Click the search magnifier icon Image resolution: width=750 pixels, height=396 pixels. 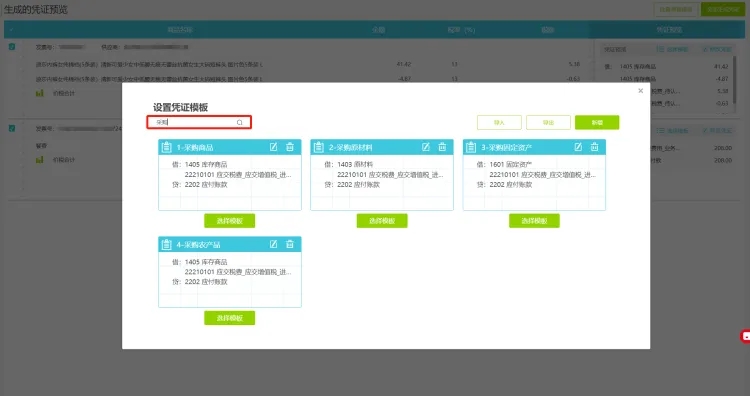click(x=240, y=122)
